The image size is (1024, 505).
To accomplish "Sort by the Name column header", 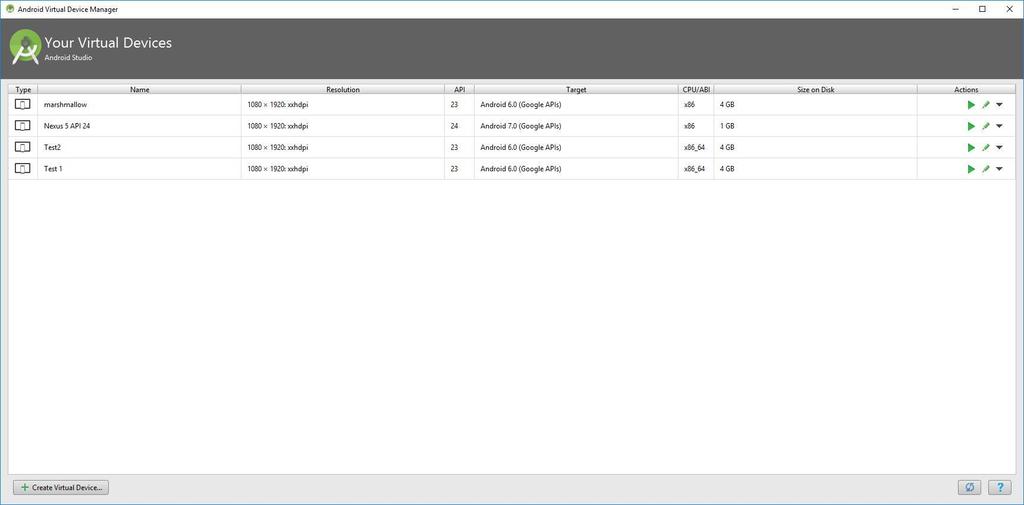I will click(140, 90).
